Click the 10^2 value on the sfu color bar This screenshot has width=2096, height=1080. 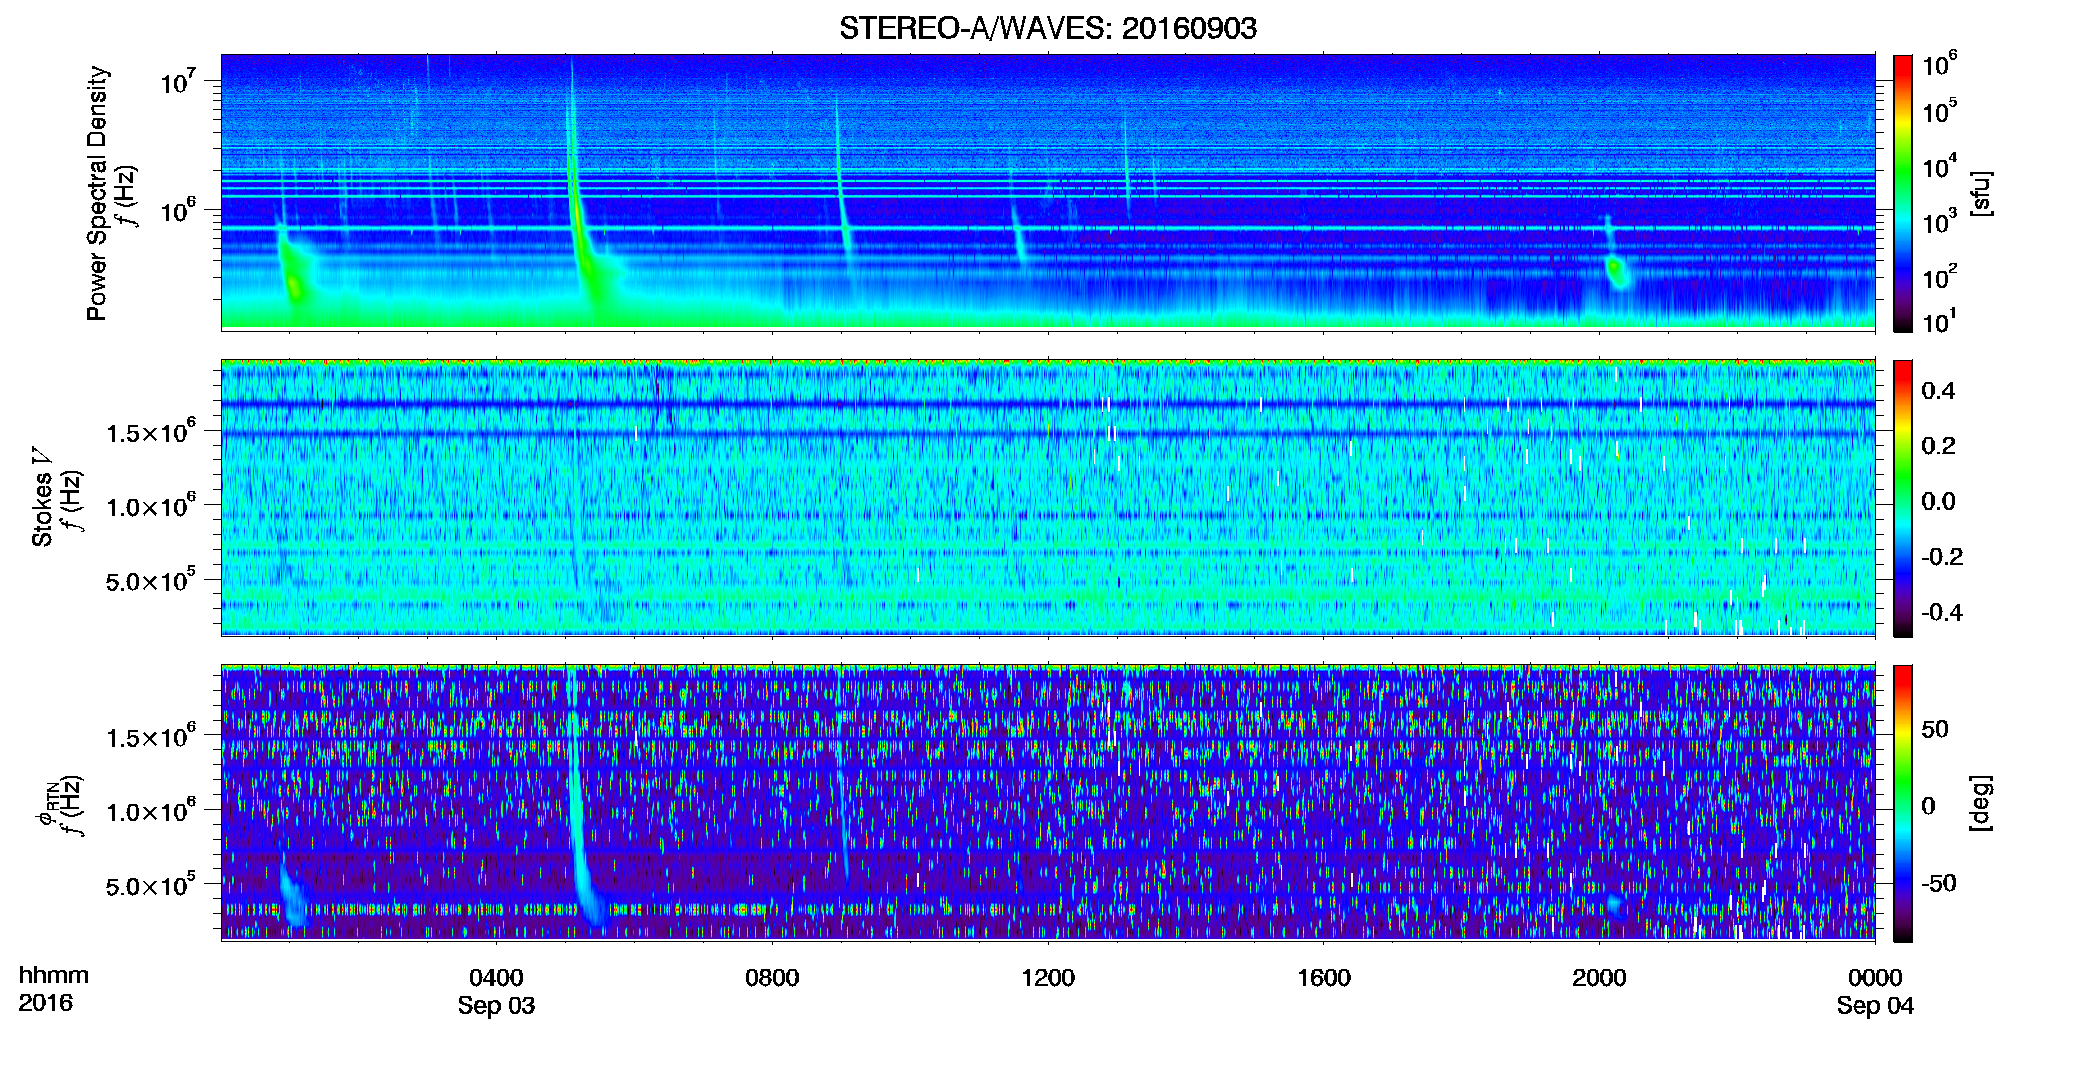tap(1940, 276)
